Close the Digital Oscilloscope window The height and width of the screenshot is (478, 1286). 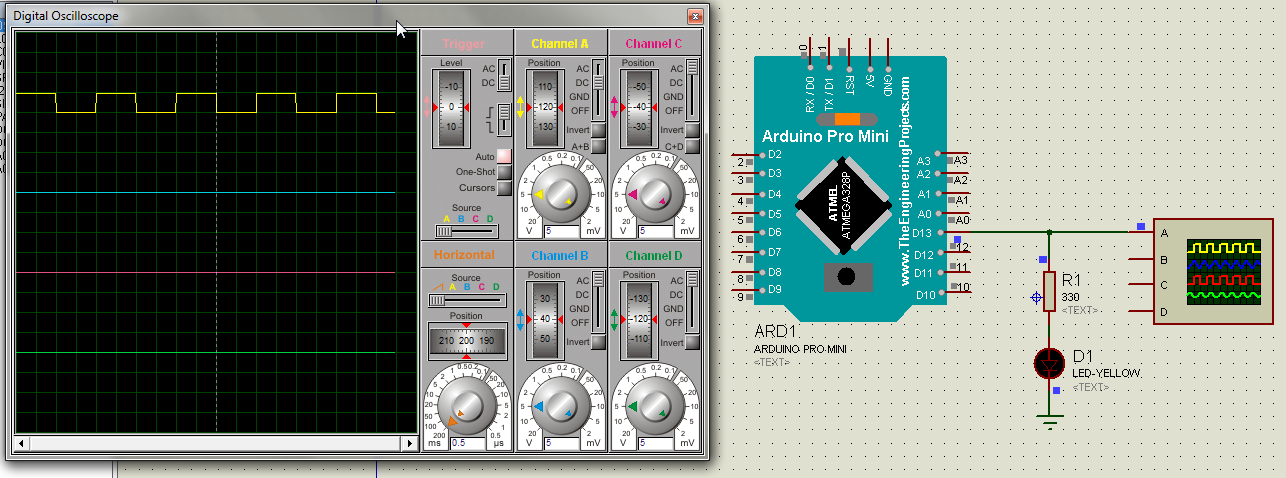tap(695, 16)
